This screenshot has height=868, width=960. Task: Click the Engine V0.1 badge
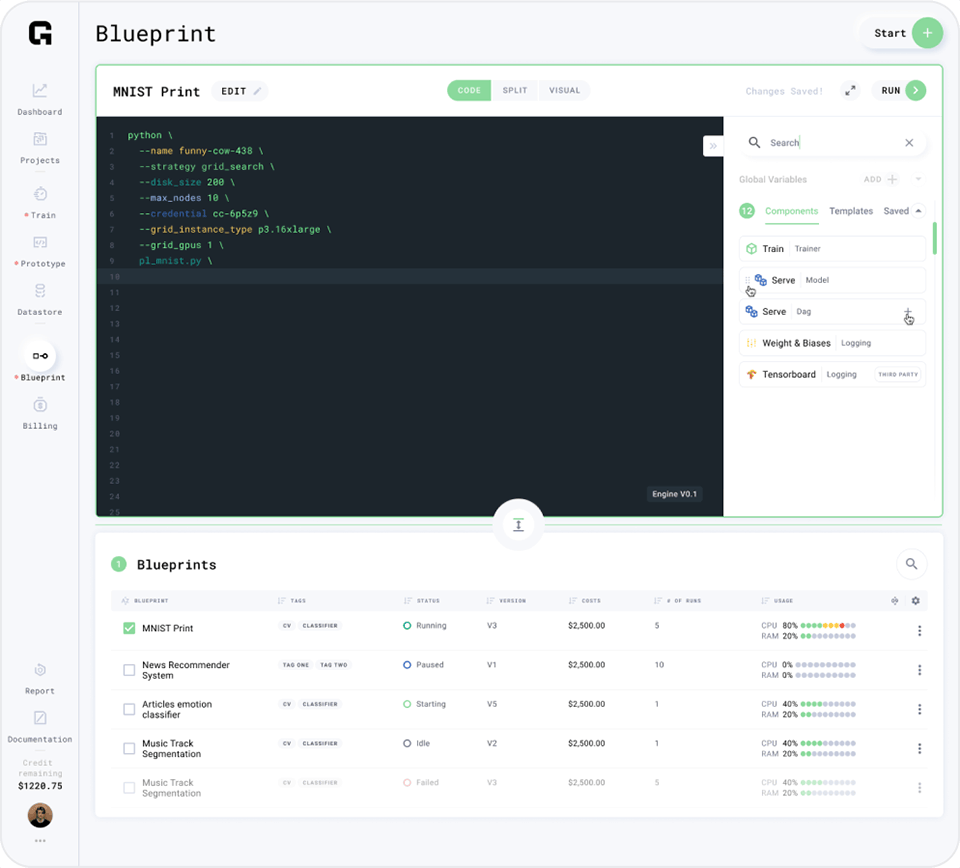coord(674,494)
